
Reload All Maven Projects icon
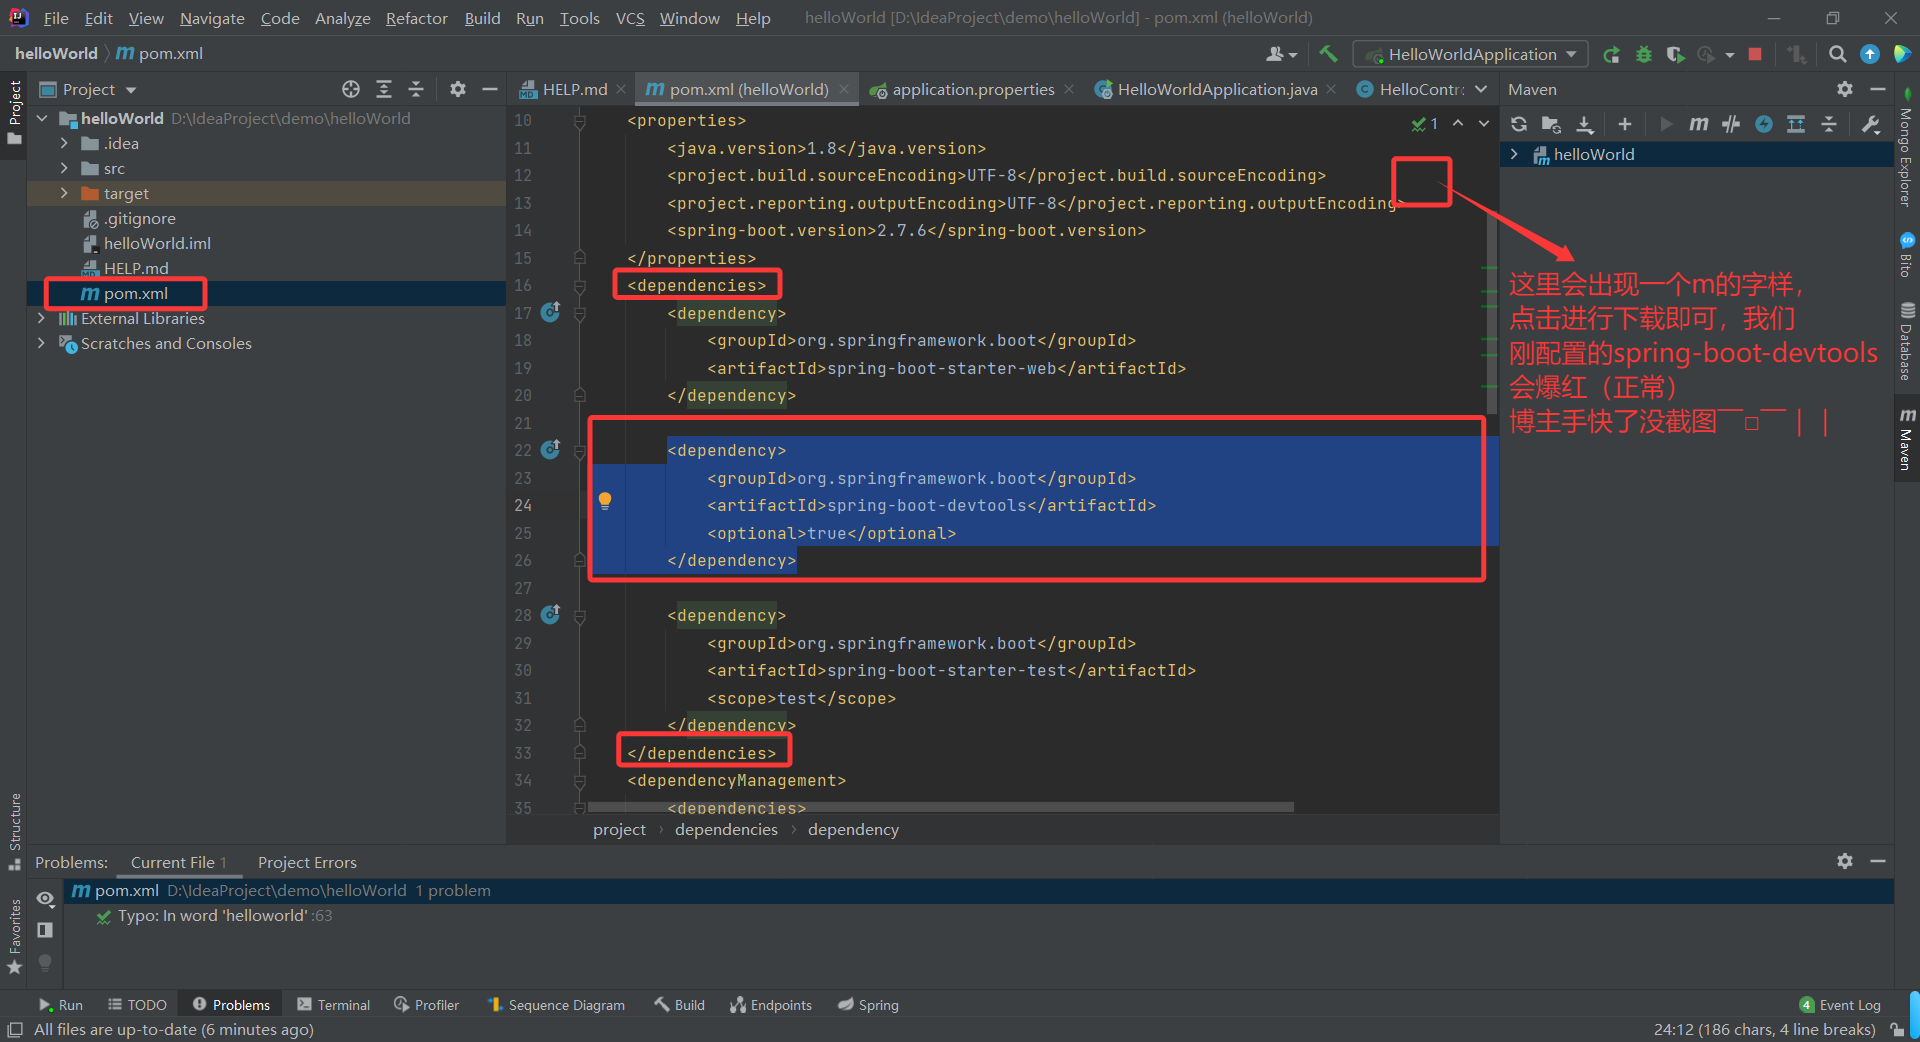click(x=1519, y=124)
